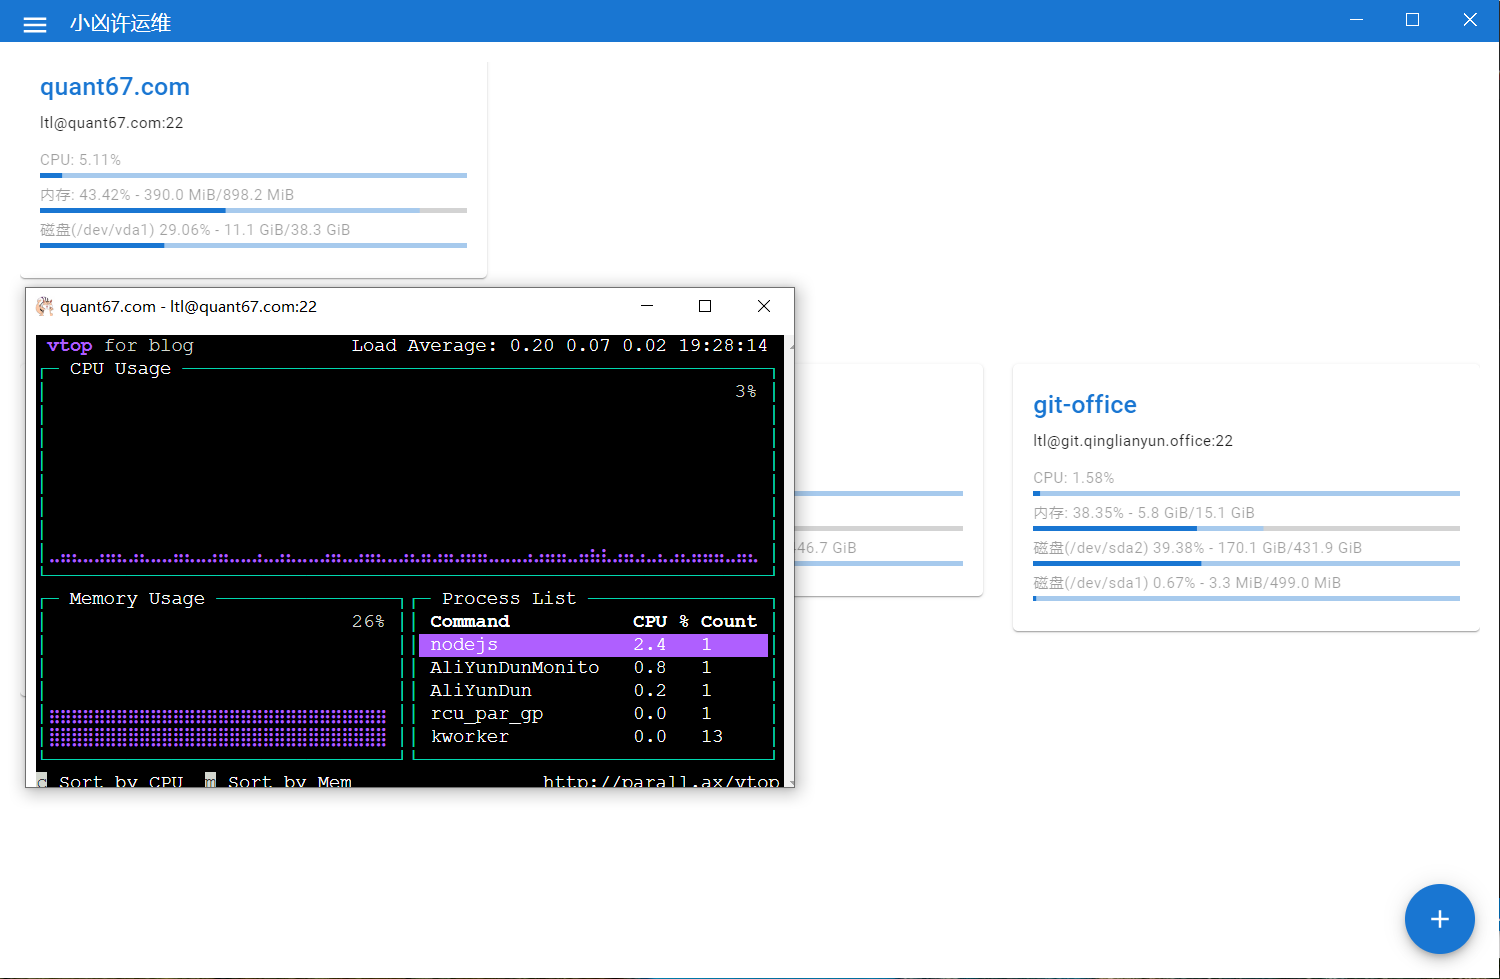Click the terminal window app icon

coord(45,306)
